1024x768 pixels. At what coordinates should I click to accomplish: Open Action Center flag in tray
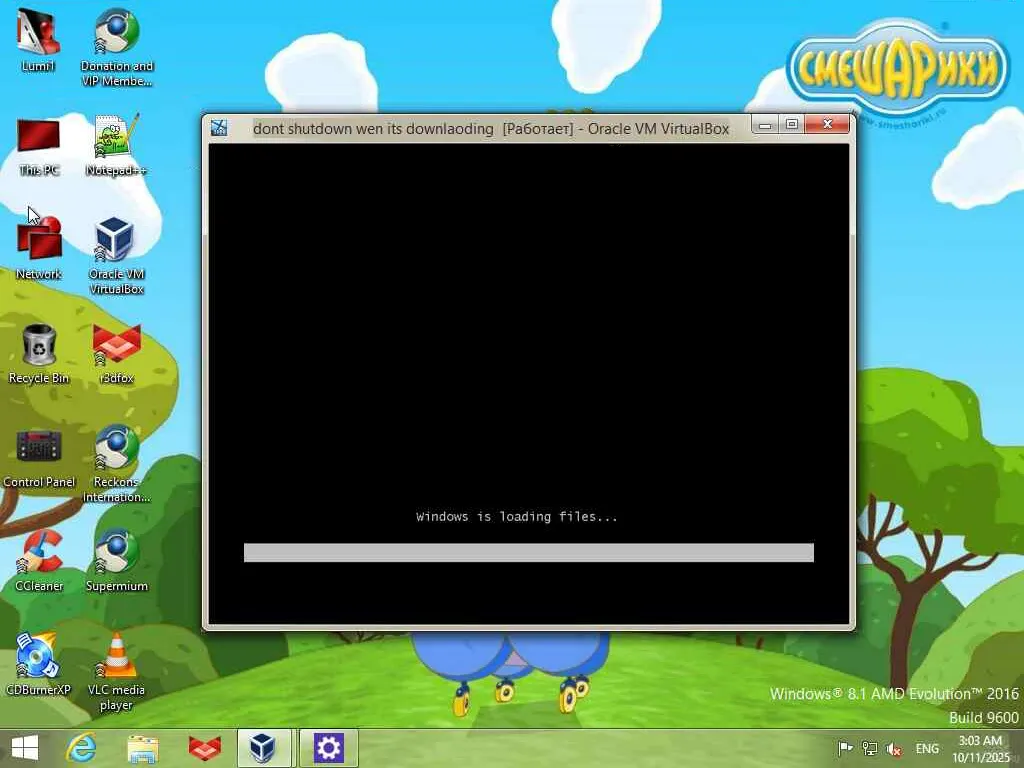click(845, 748)
